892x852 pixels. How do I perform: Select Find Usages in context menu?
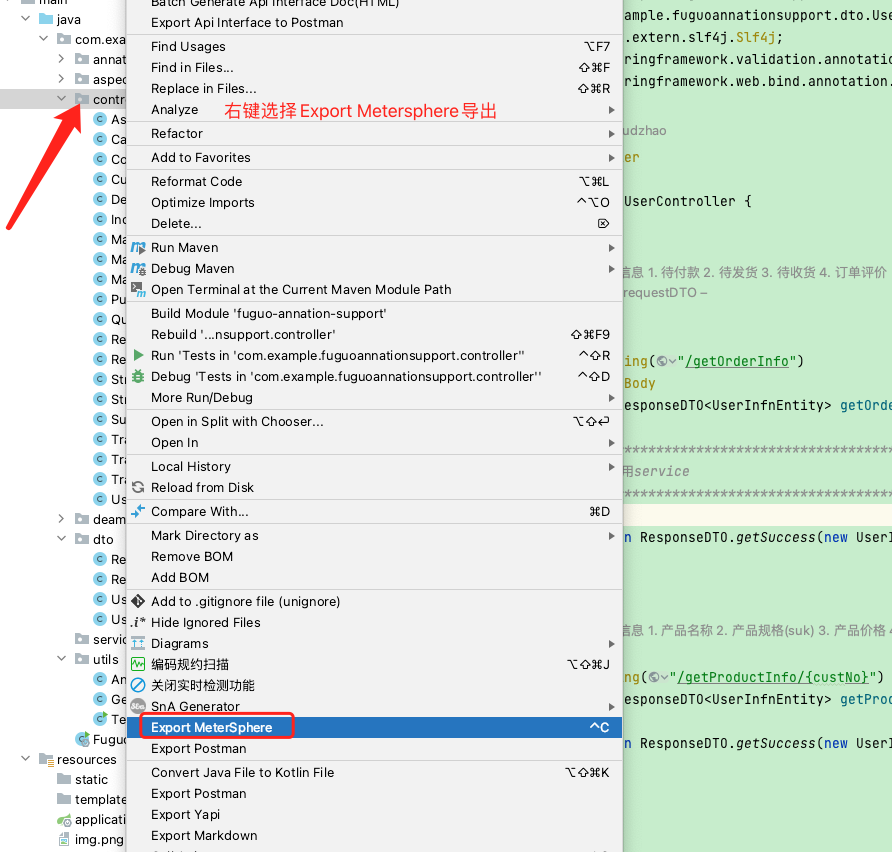point(374,47)
